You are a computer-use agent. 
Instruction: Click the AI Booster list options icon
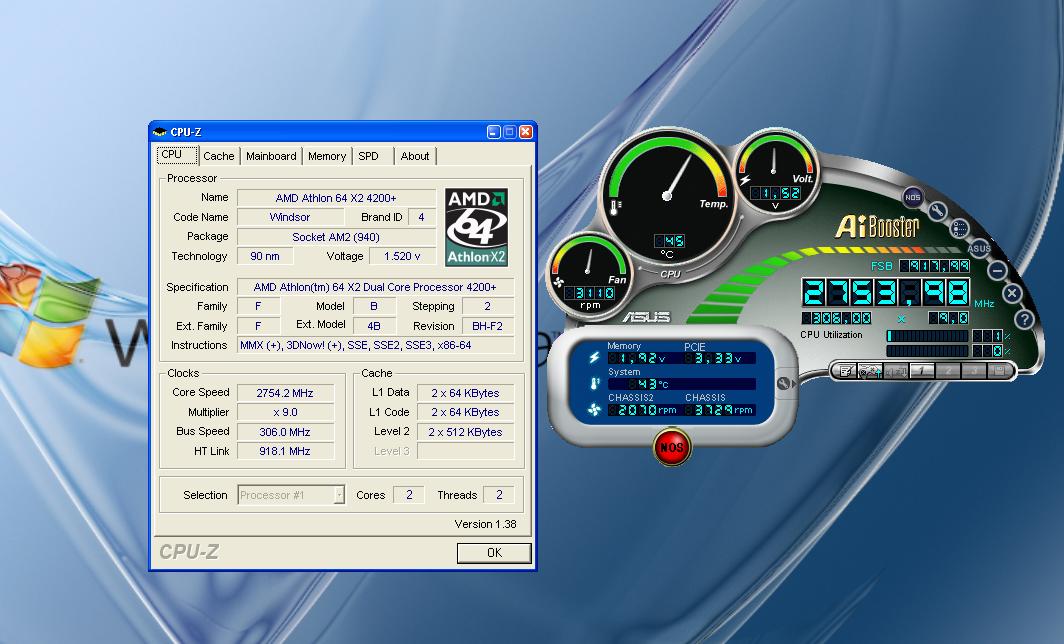[x=959, y=229]
